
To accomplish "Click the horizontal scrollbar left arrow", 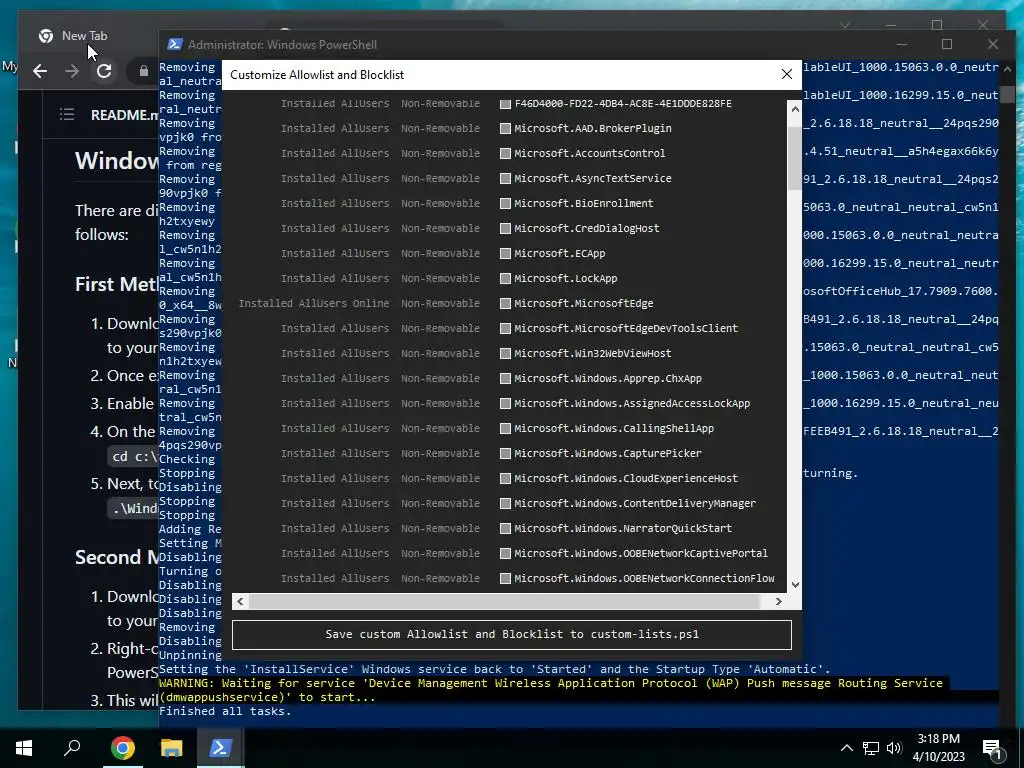I will [x=240, y=601].
